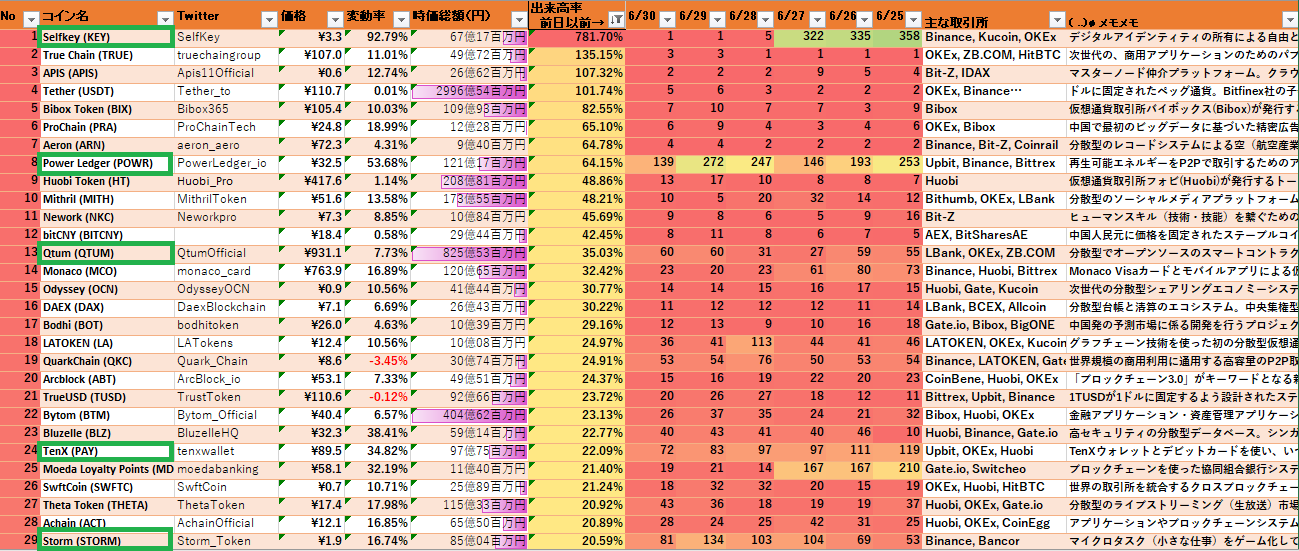
Task: Open the Twitter column filter dropdown
Action: [268, 20]
